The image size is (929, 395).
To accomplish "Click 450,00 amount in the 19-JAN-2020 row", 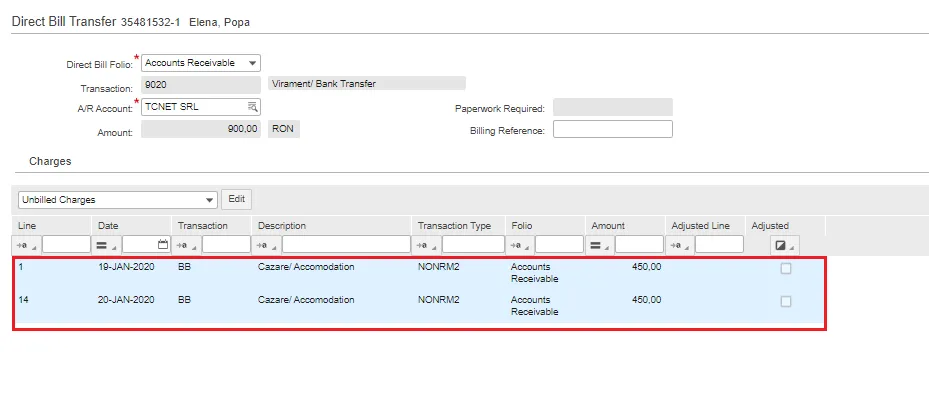I will pyautogui.click(x=646, y=267).
